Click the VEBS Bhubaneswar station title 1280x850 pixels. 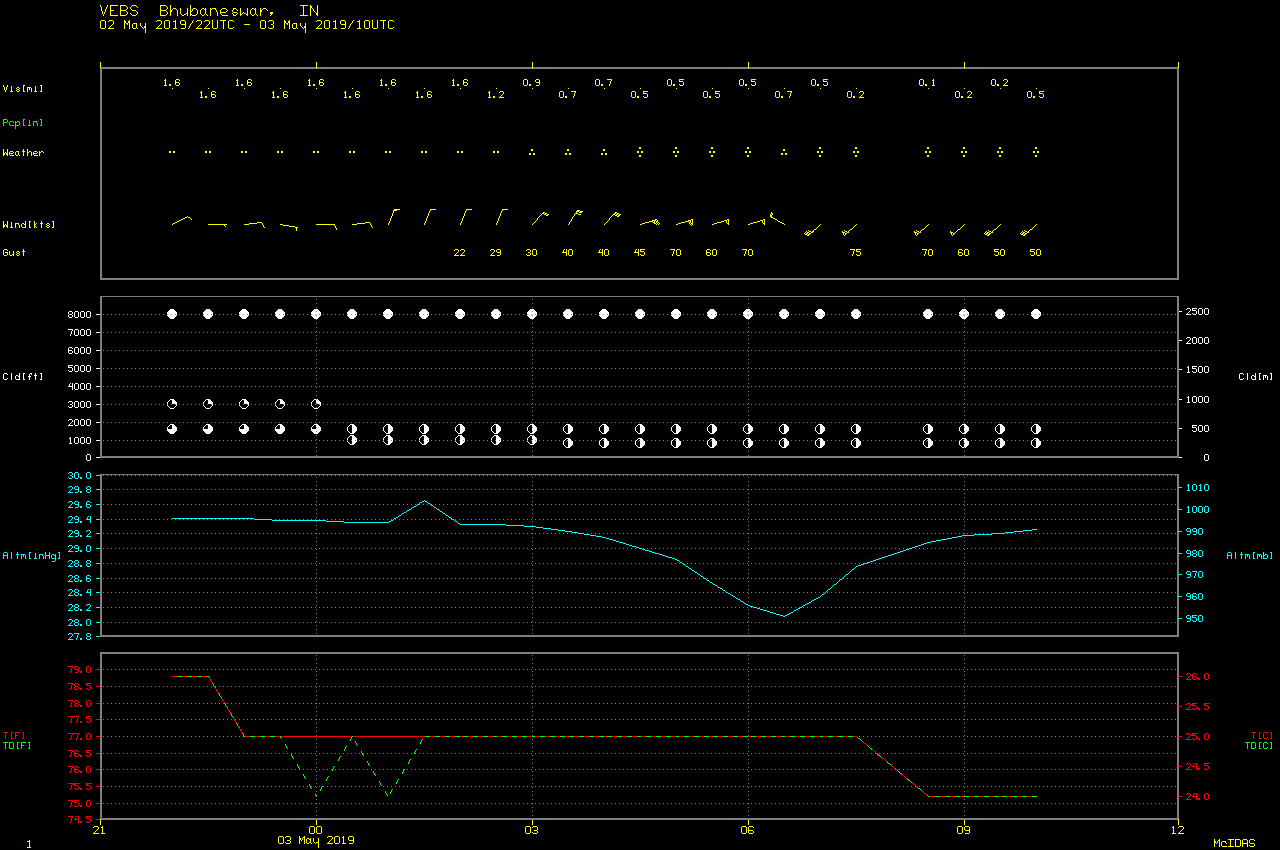pos(210,10)
